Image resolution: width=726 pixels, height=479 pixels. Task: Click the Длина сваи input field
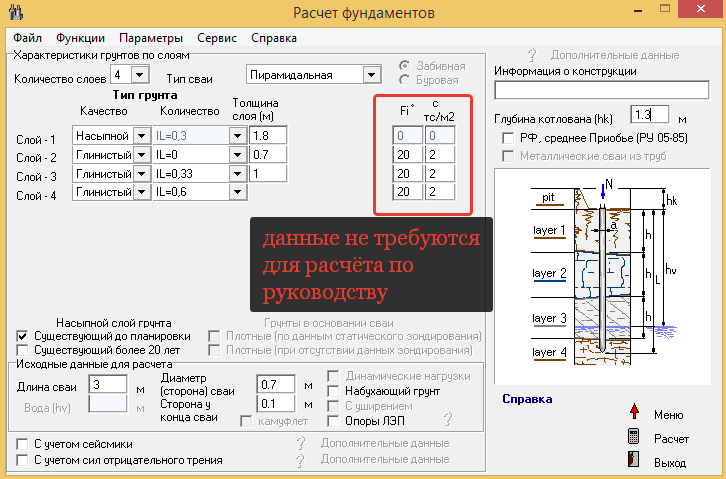coord(108,385)
